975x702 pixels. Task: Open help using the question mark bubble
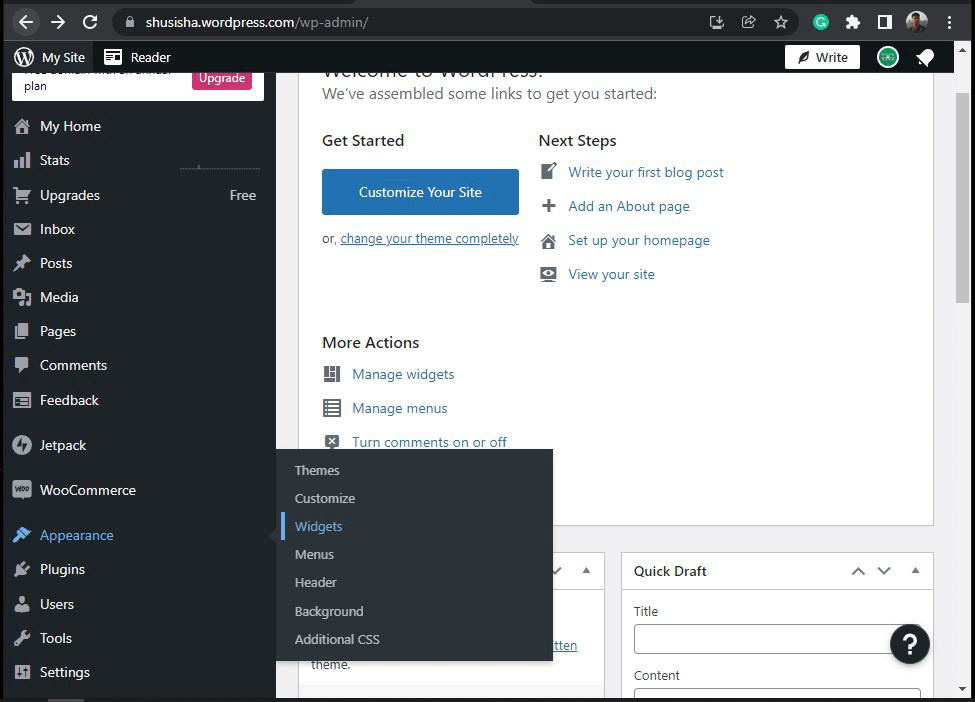(x=909, y=644)
